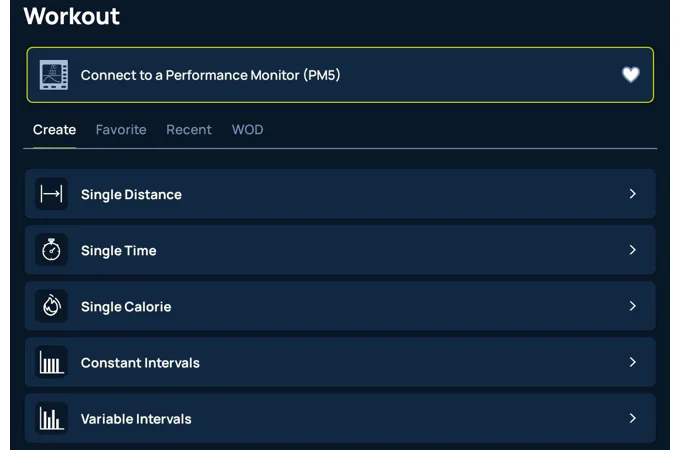Expand the Single Calorie chevron

coord(632,306)
